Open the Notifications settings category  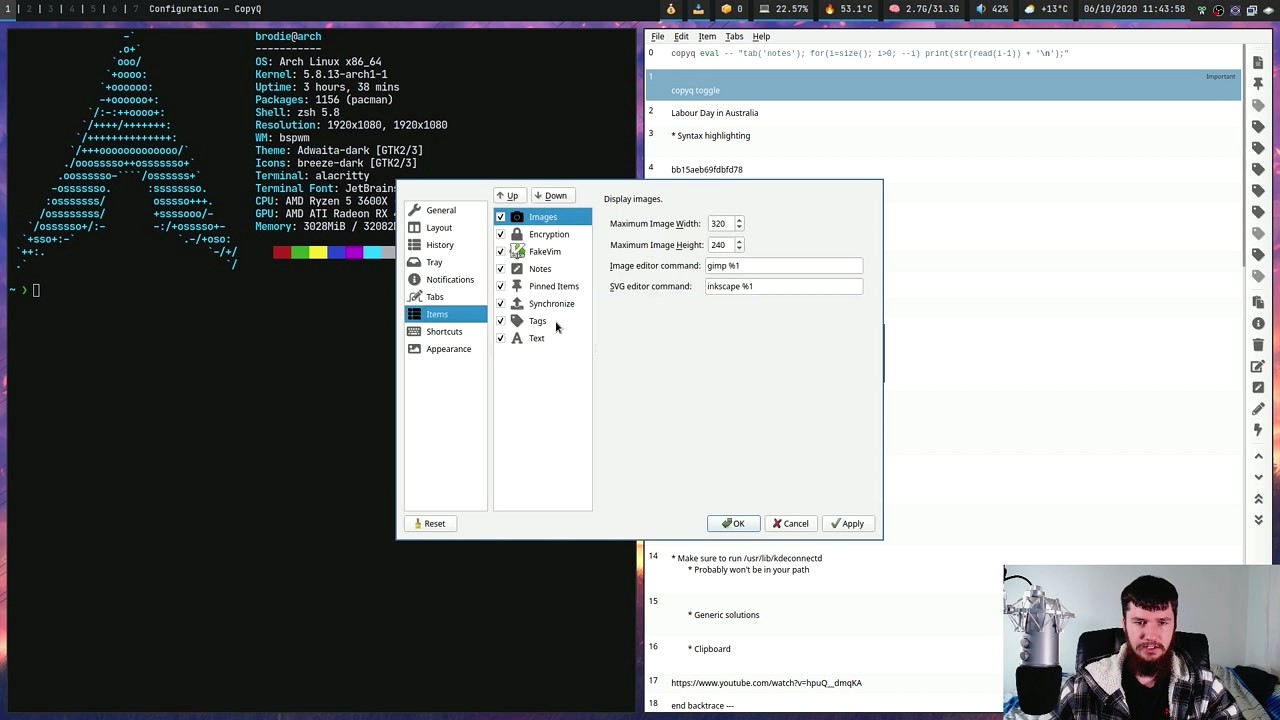click(450, 279)
